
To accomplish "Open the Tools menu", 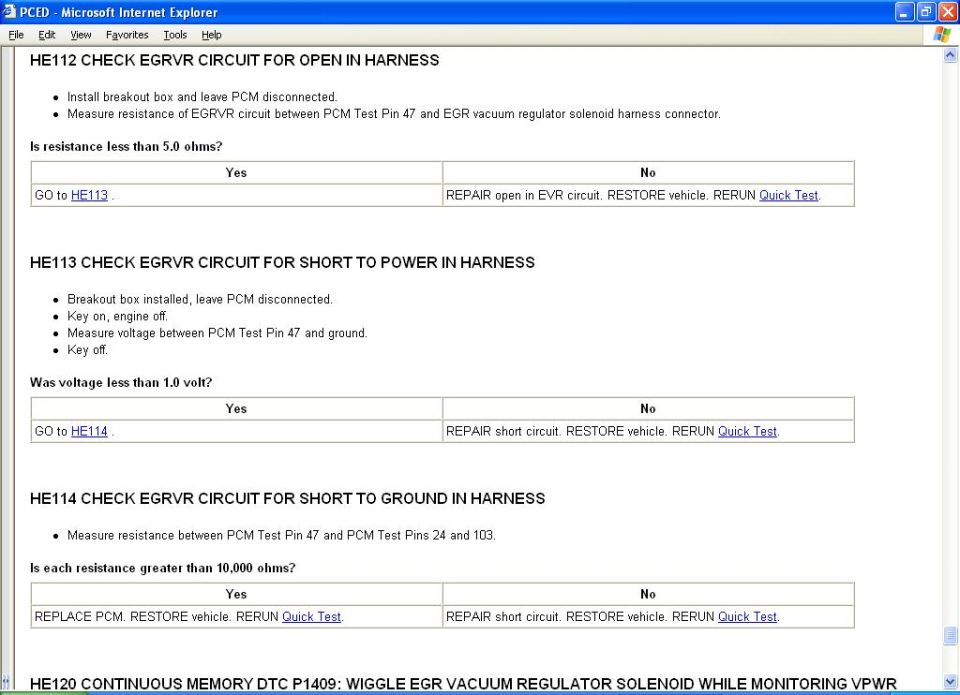I will pos(175,35).
